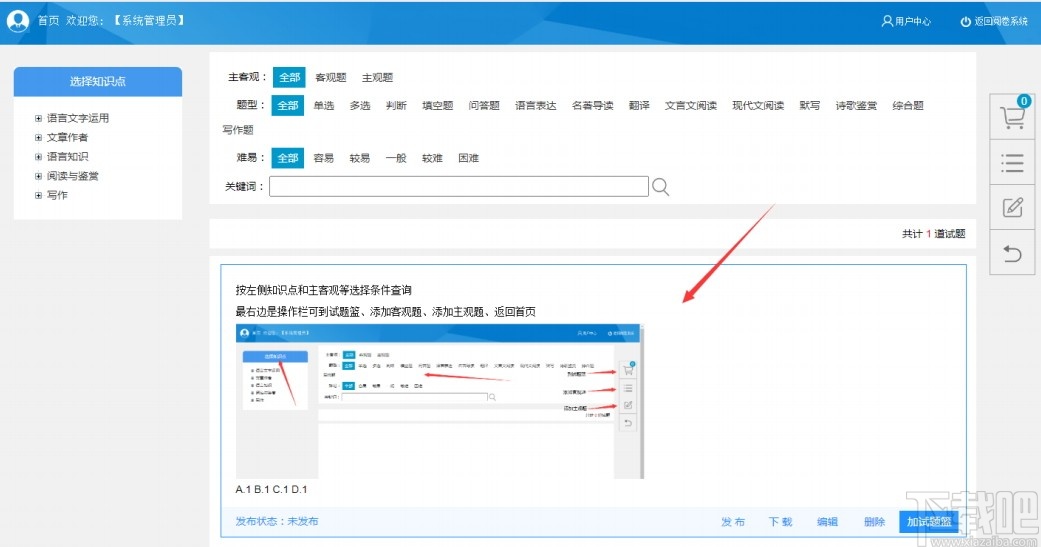Filter question type 综合题

908,106
